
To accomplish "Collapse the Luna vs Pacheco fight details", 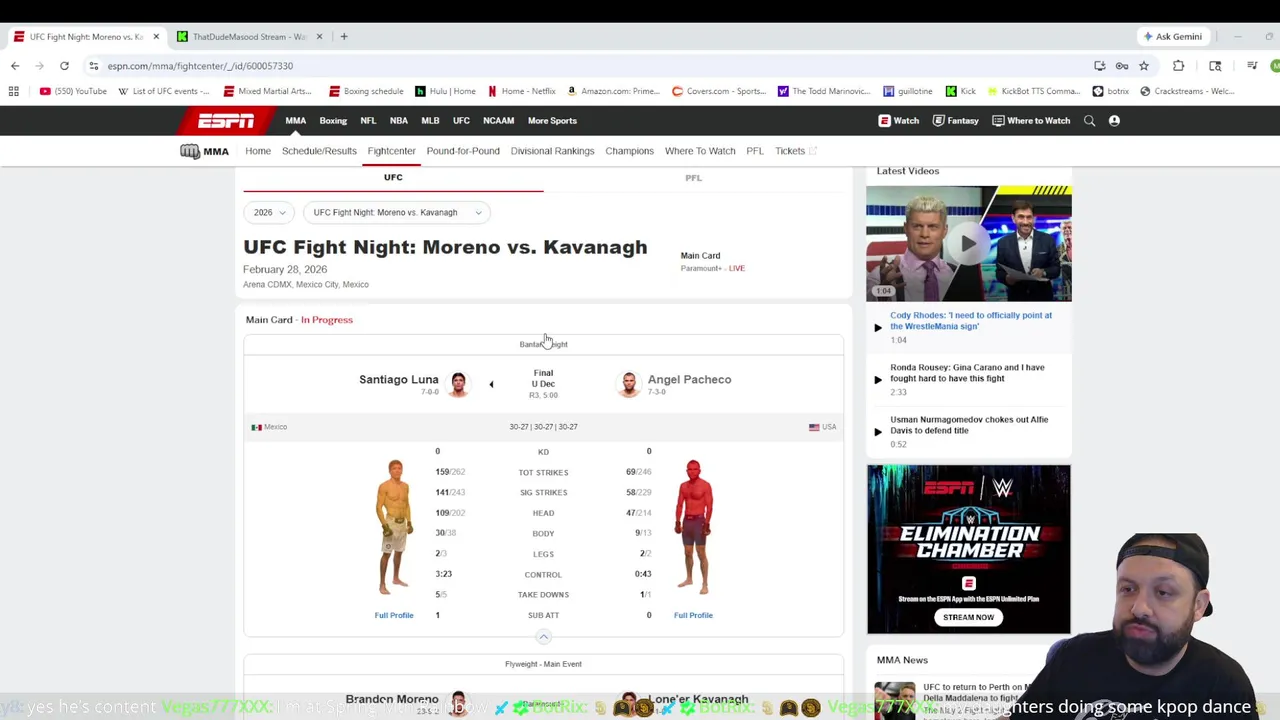I will [x=543, y=637].
